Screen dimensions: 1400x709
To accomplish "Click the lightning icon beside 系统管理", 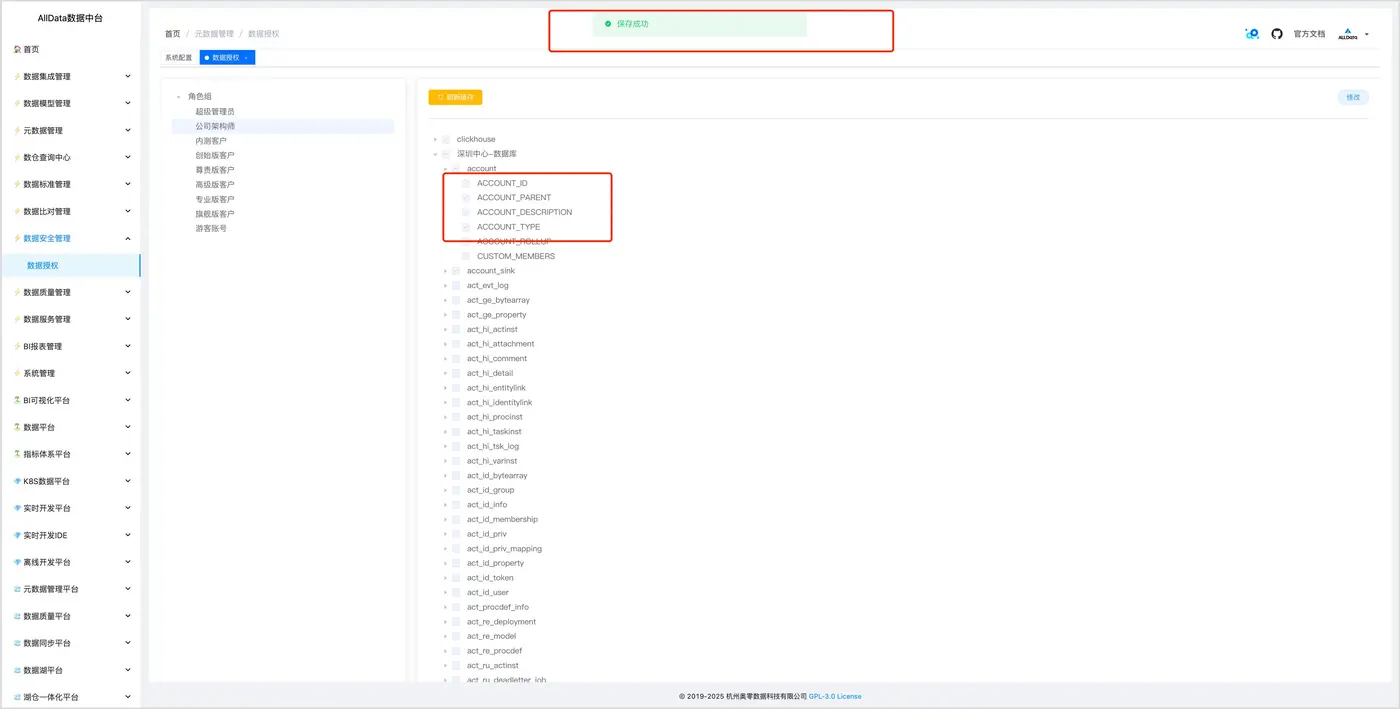I will click(x=17, y=373).
